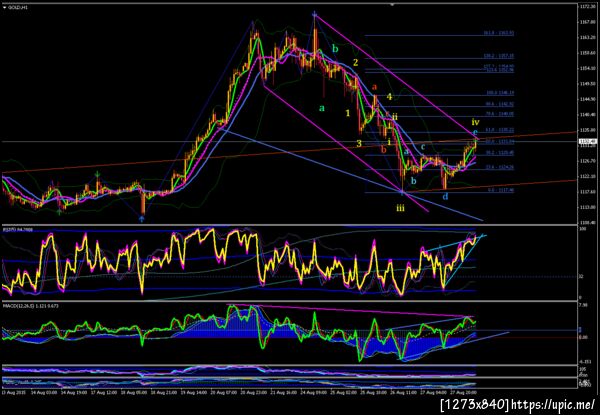This screenshot has width=600, height=415.
Task: Select the 23.6 Fibonacci level label
Action: 500,167
